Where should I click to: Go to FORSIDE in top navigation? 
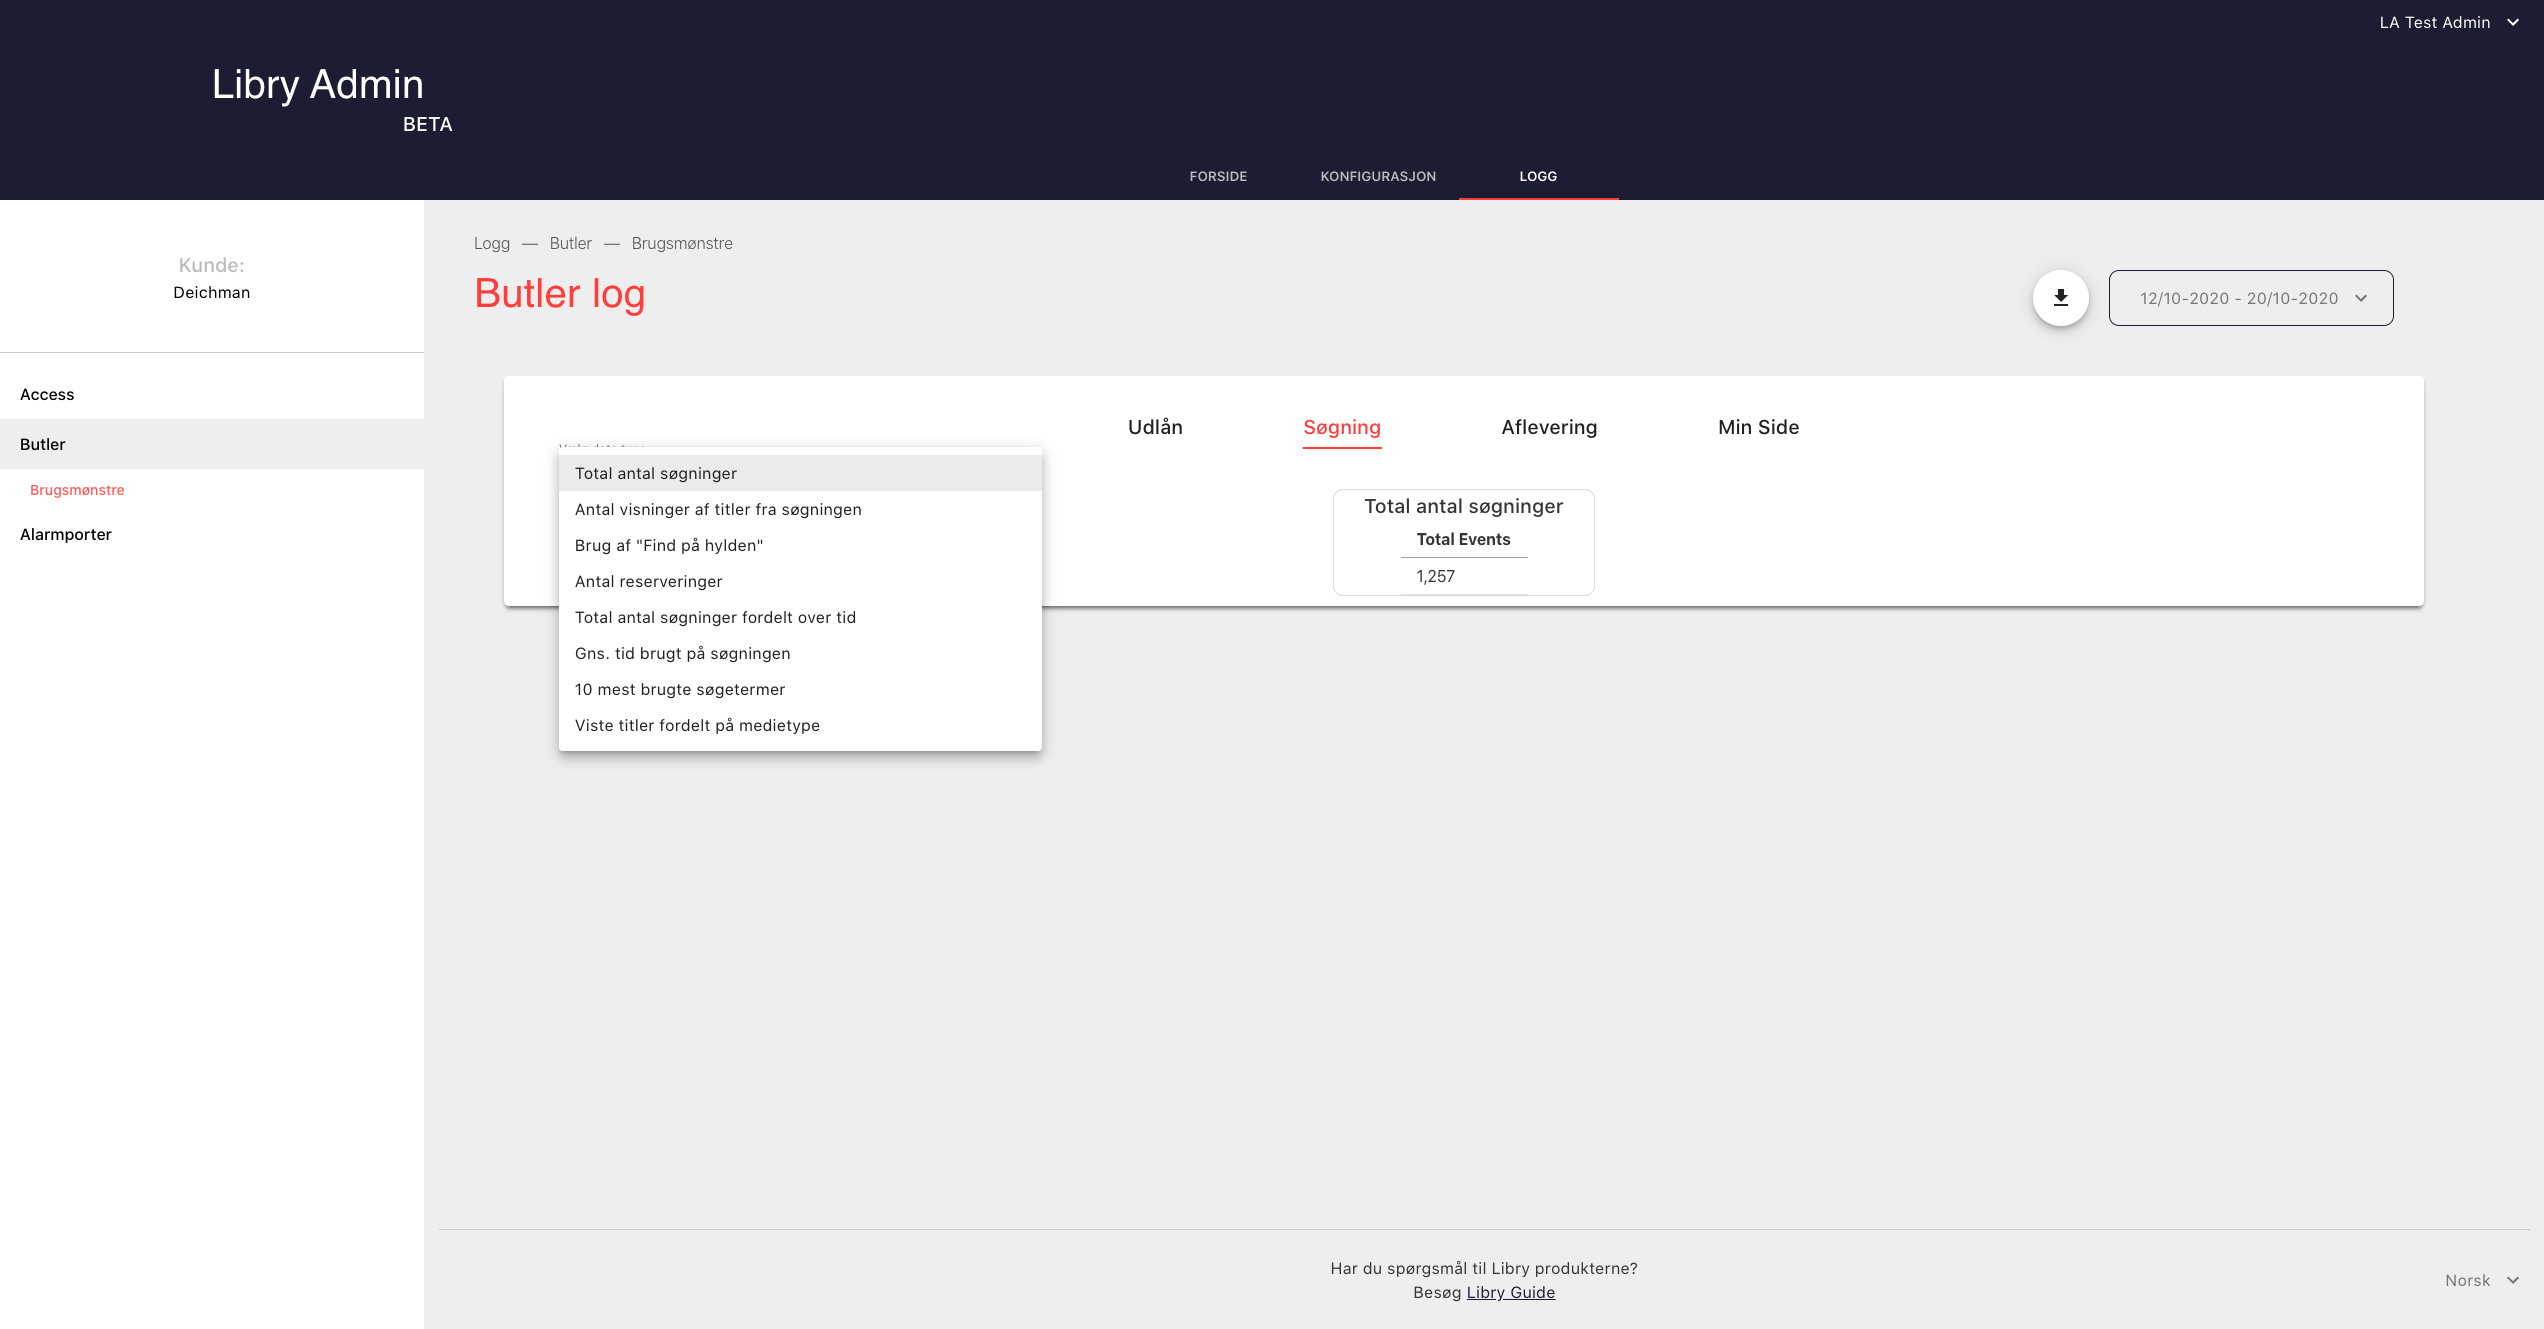[x=1218, y=176]
